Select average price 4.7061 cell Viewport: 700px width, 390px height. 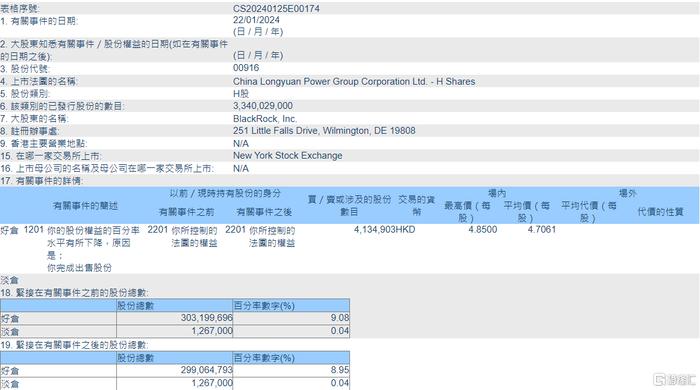click(x=542, y=229)
